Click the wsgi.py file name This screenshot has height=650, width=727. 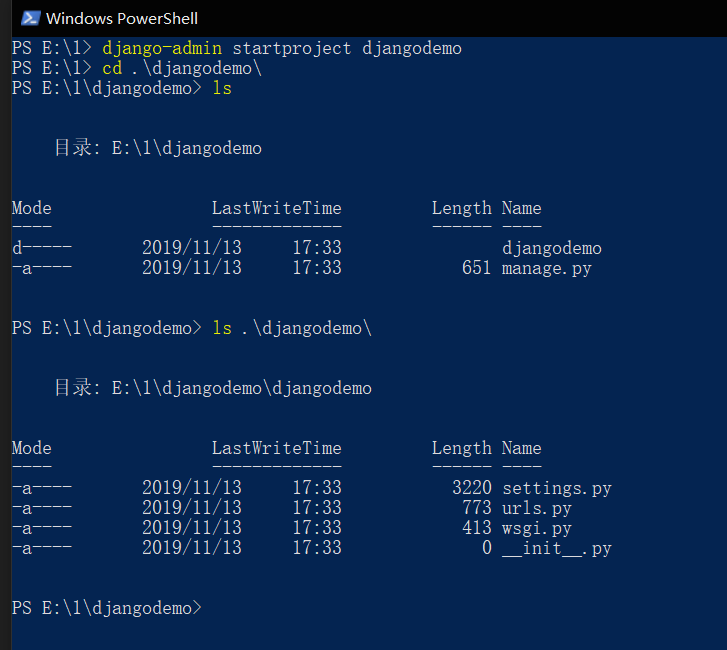click(x=537, y=529)
